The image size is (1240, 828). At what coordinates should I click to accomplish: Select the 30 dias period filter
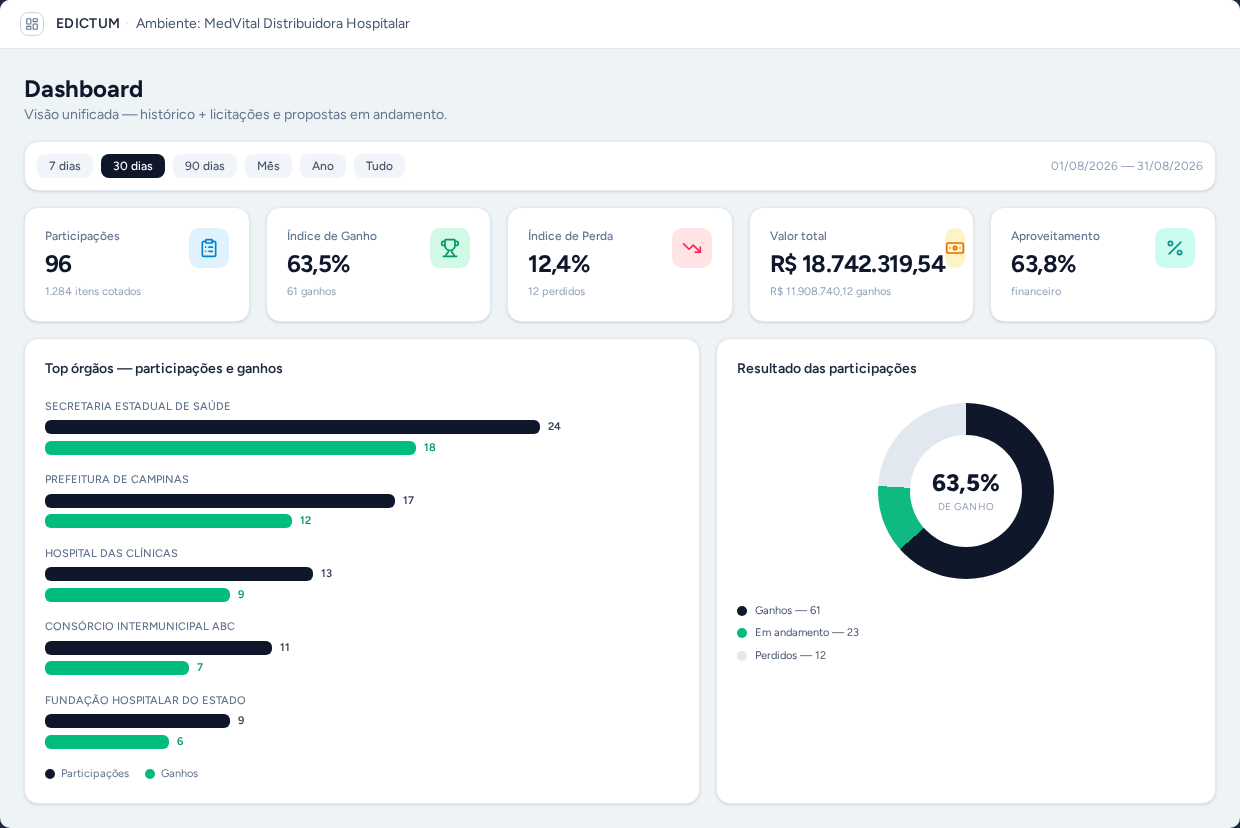tap(133, 166)
